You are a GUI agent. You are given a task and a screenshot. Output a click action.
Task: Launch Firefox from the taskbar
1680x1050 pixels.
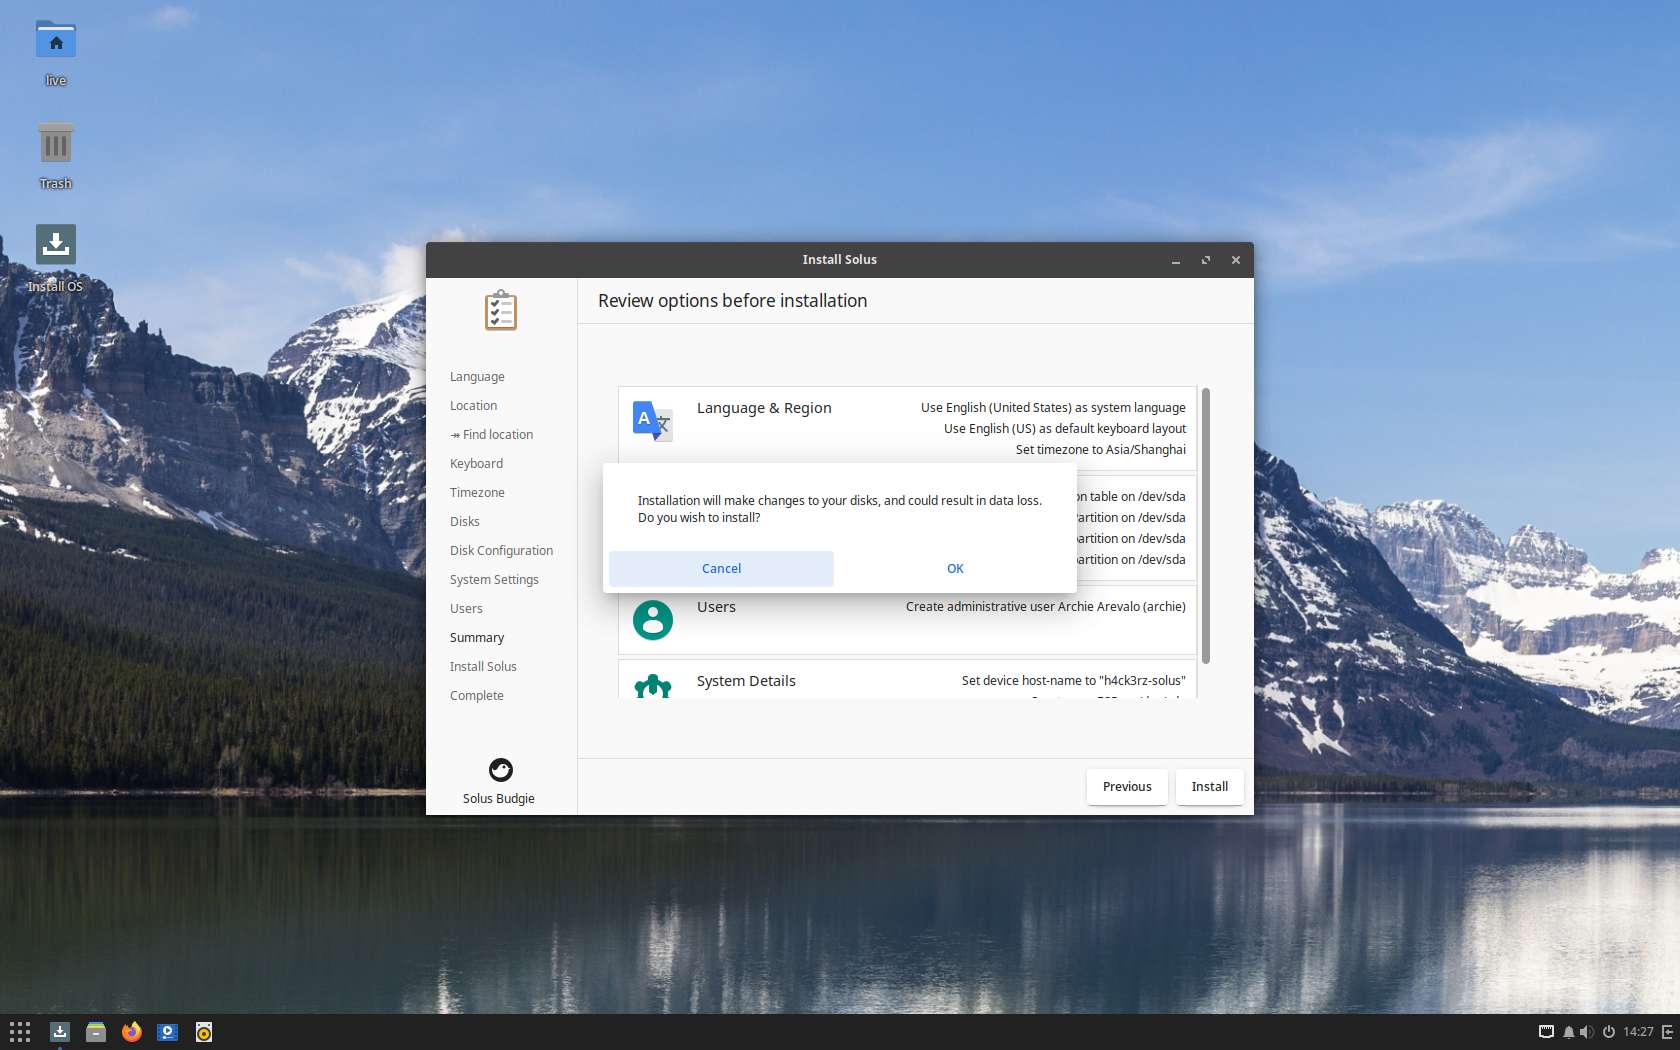[132, 1032]
